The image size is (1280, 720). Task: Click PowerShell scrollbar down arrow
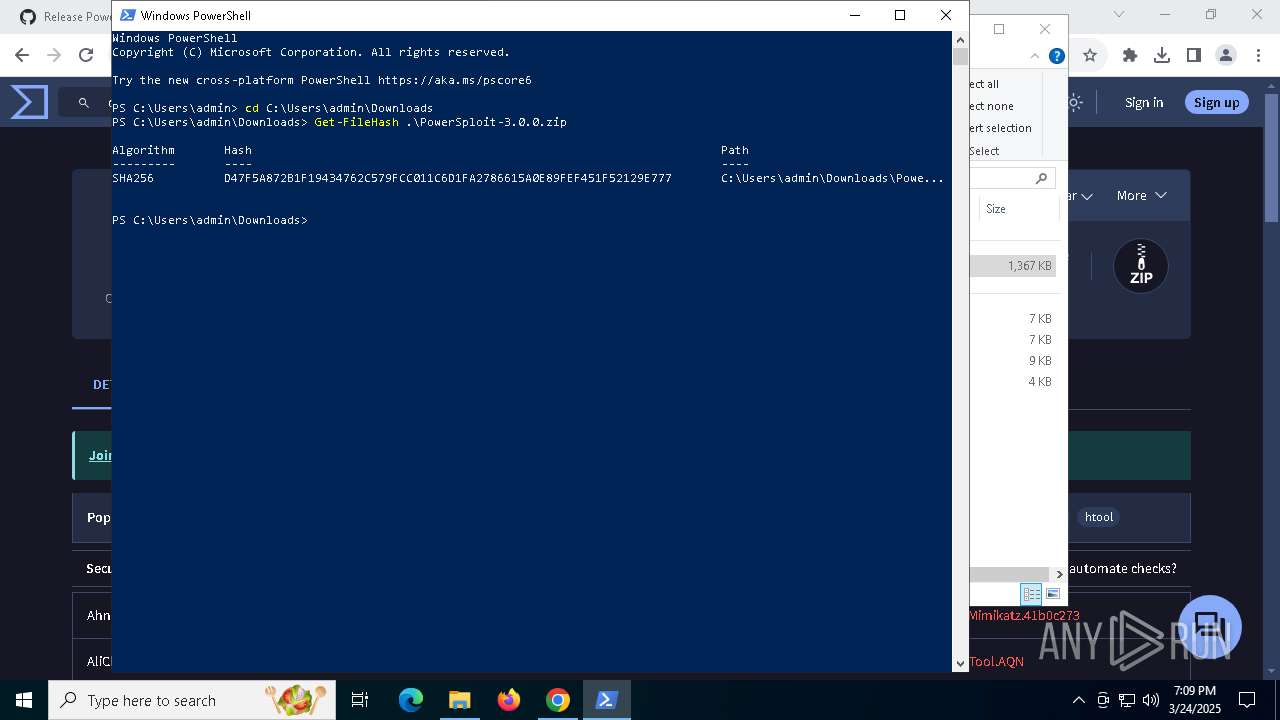960,663
